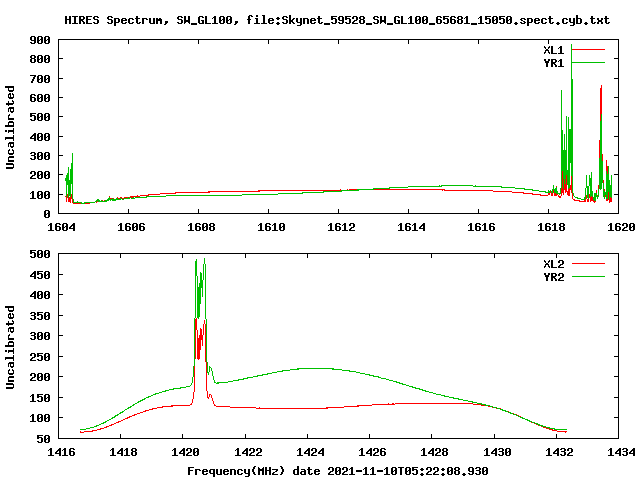The height and width of the screenshot is (480, 640).
Task: Click the 1430 frequency tick label
Action: coord(497,452)
